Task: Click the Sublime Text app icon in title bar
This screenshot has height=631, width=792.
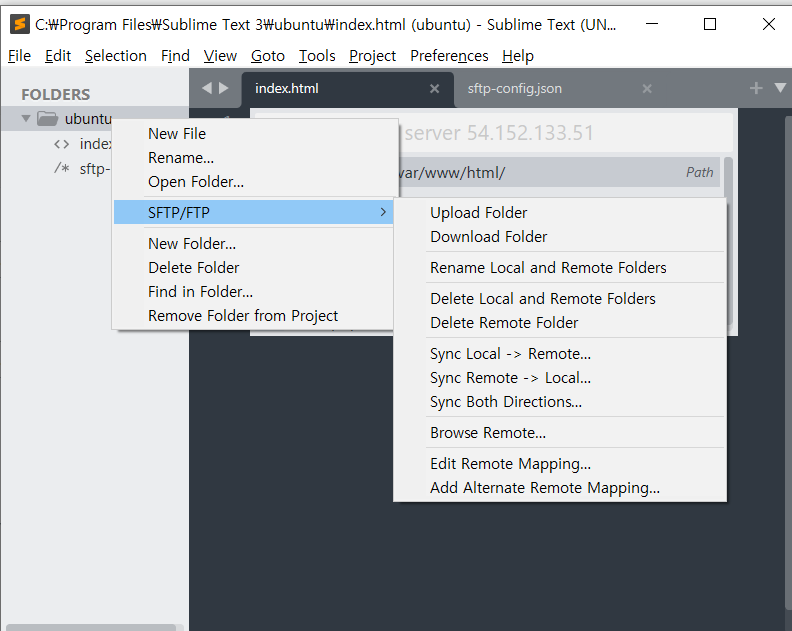Action: click(20, 24)
